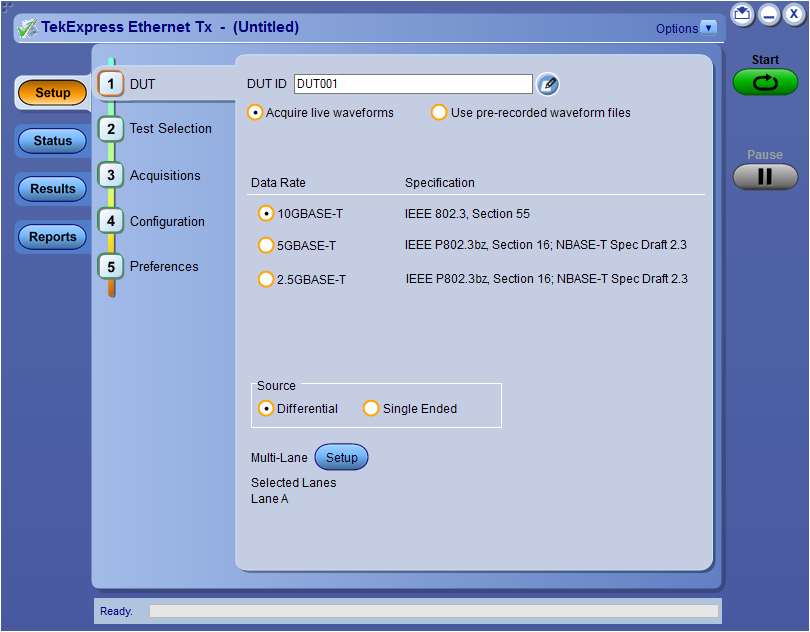Select step 3 Acquisitions icon
Image resolution: width=810 pixels, height=632 pixels.
tap(110, 175)
